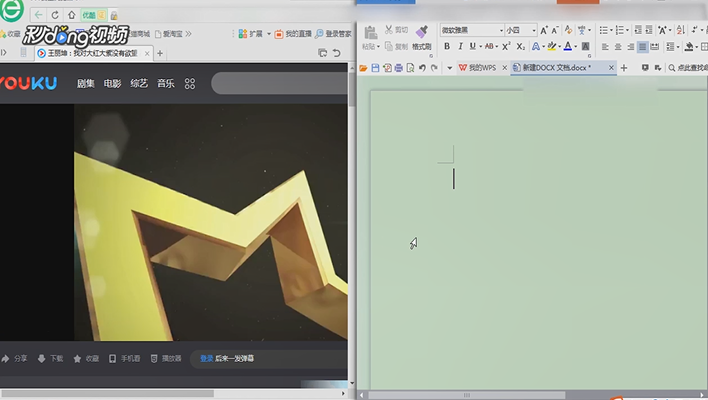Click the distributed alignment icon

[655, 47]
